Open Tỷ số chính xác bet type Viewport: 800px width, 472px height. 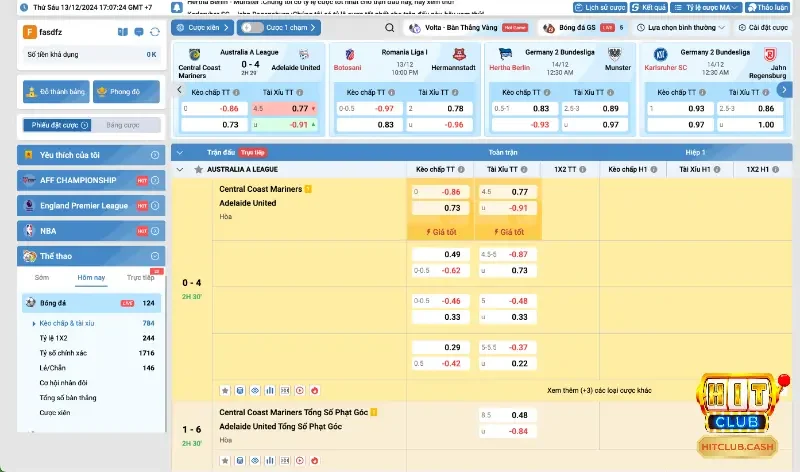[x=61, y=353]
